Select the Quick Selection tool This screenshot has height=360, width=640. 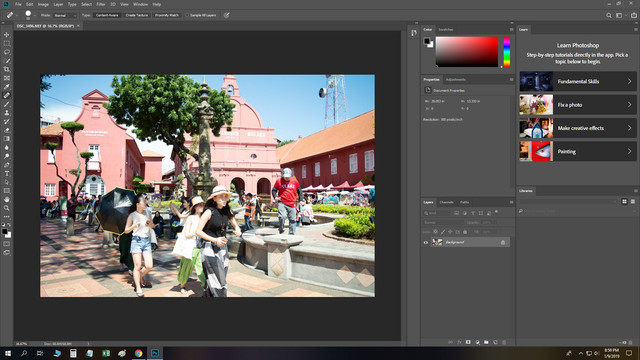pos(7,61)
